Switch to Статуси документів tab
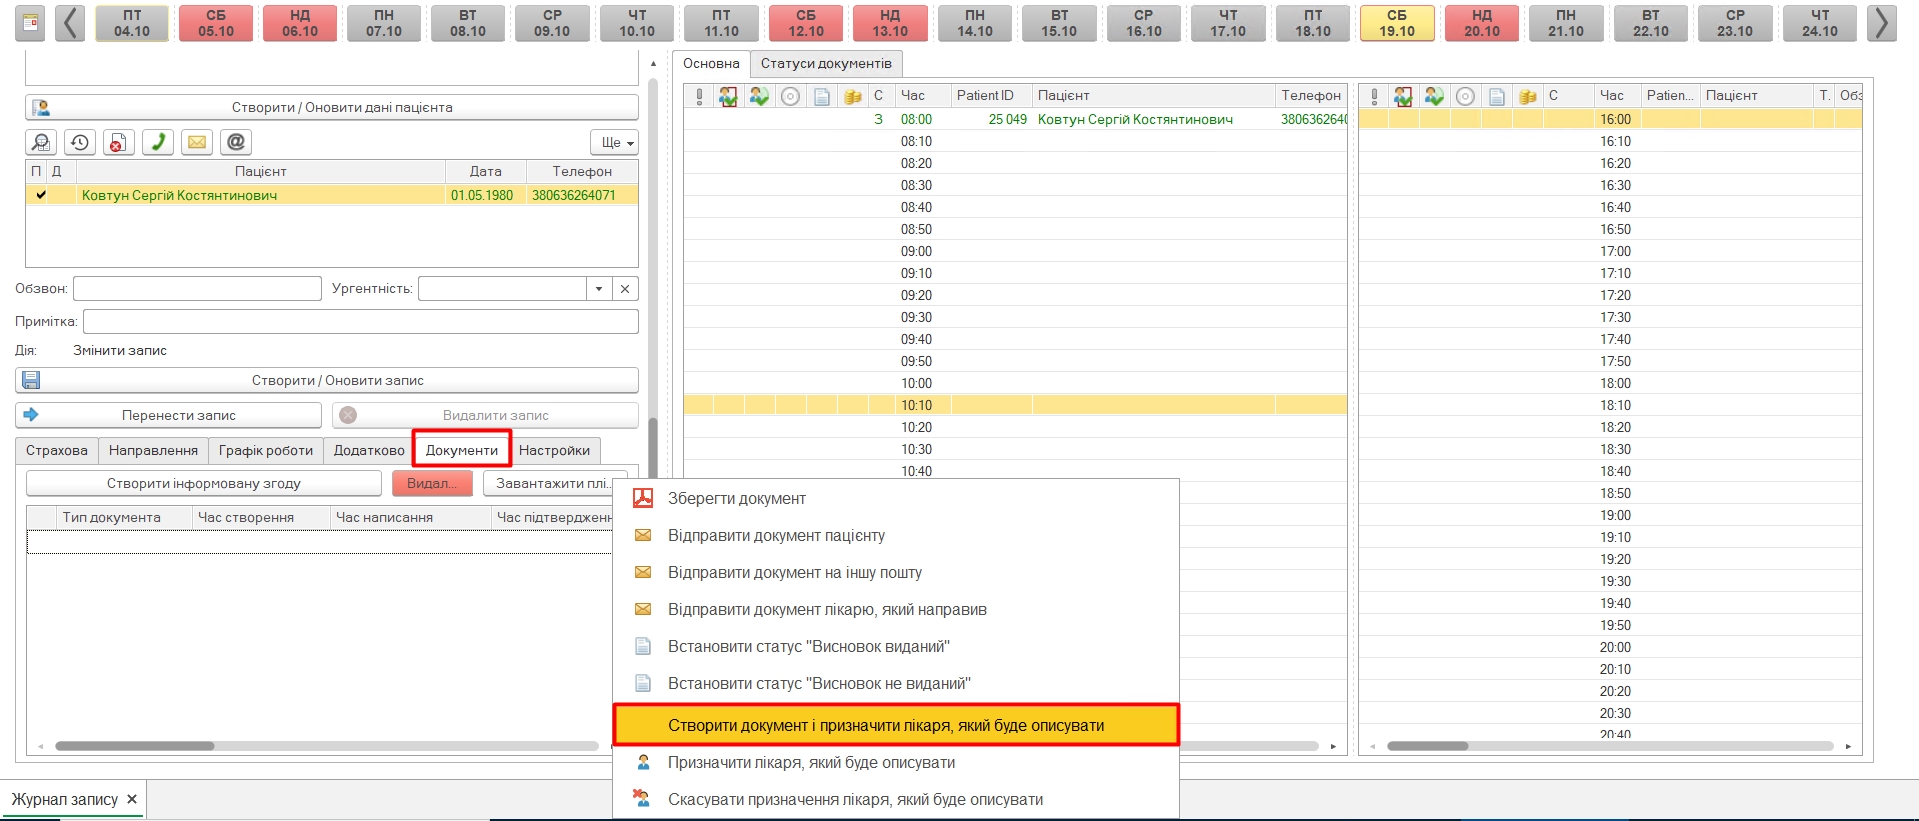The width and height of the screenshot is (1919, 821). [826, 63]
